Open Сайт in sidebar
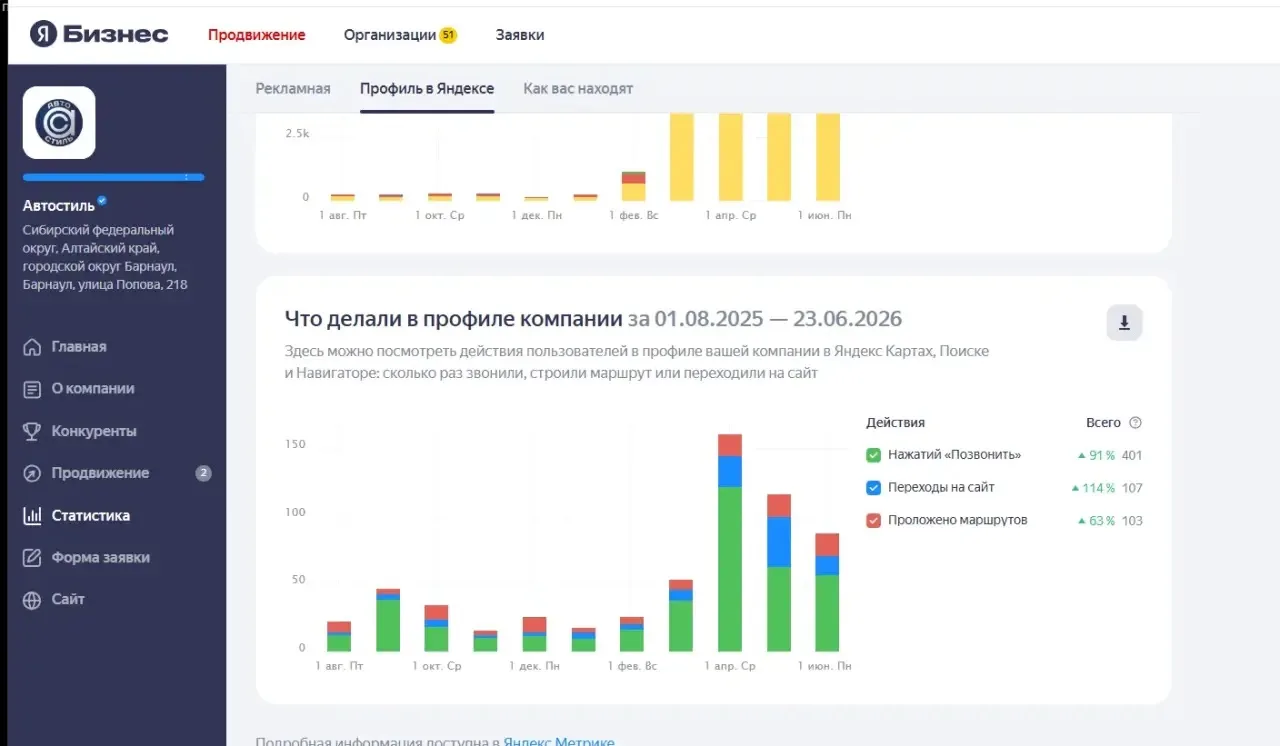Image resolution: width=1280 pixels, height=746 pixels. [x=68, y=600]
